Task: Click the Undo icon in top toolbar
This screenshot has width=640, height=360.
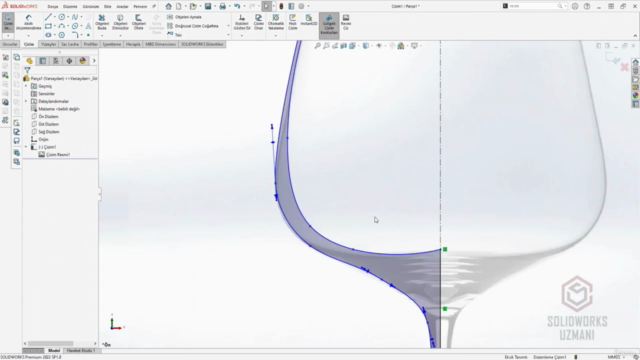Action: [x=237, y=6]
